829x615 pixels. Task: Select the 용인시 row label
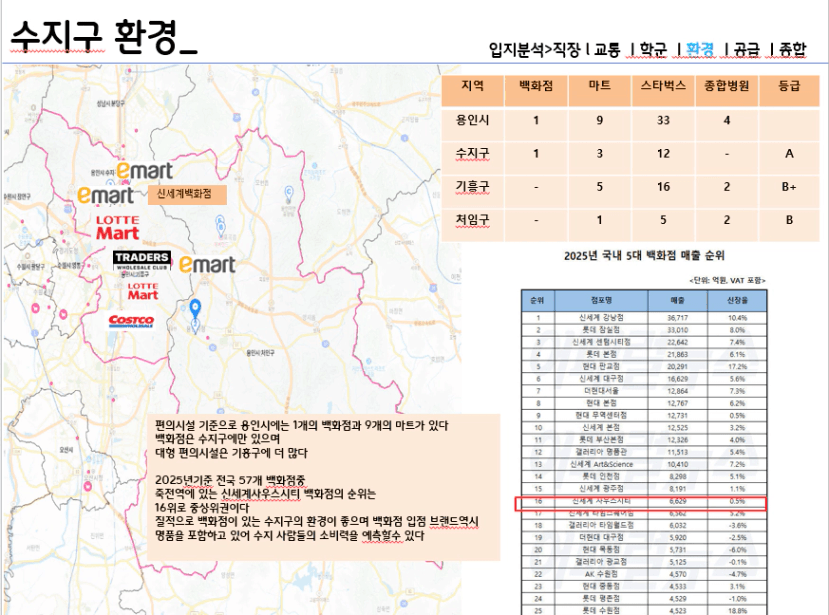473,120
